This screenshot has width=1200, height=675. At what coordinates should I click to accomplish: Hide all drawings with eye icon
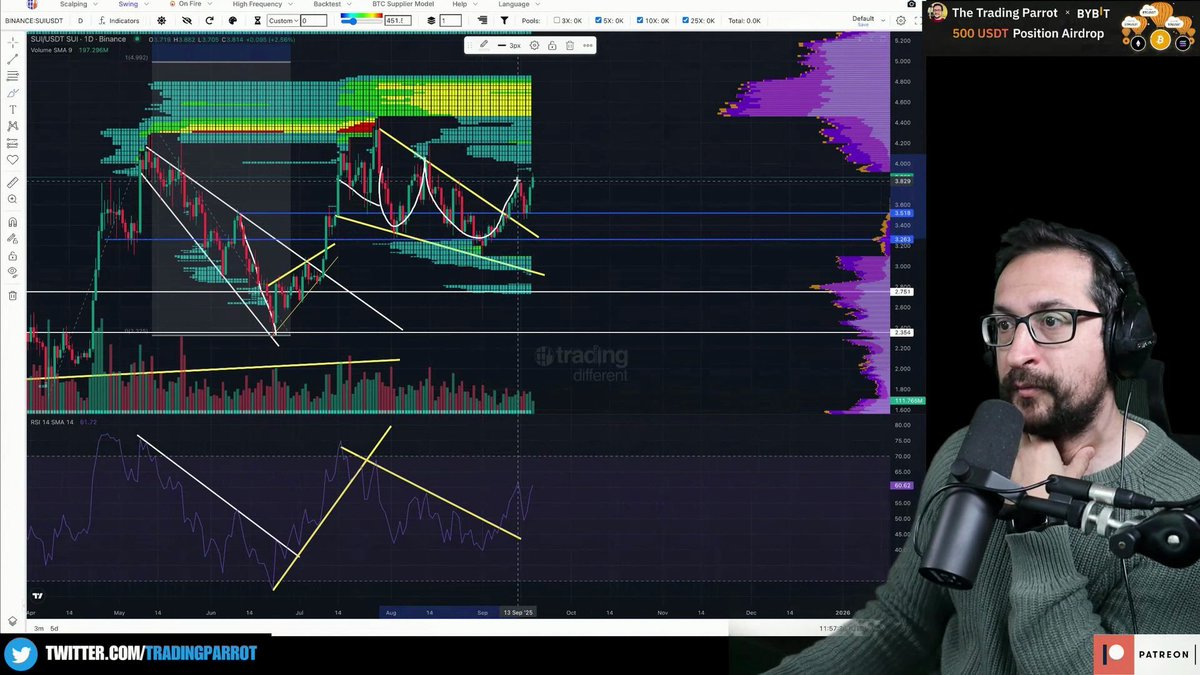(x=12, y=272)
